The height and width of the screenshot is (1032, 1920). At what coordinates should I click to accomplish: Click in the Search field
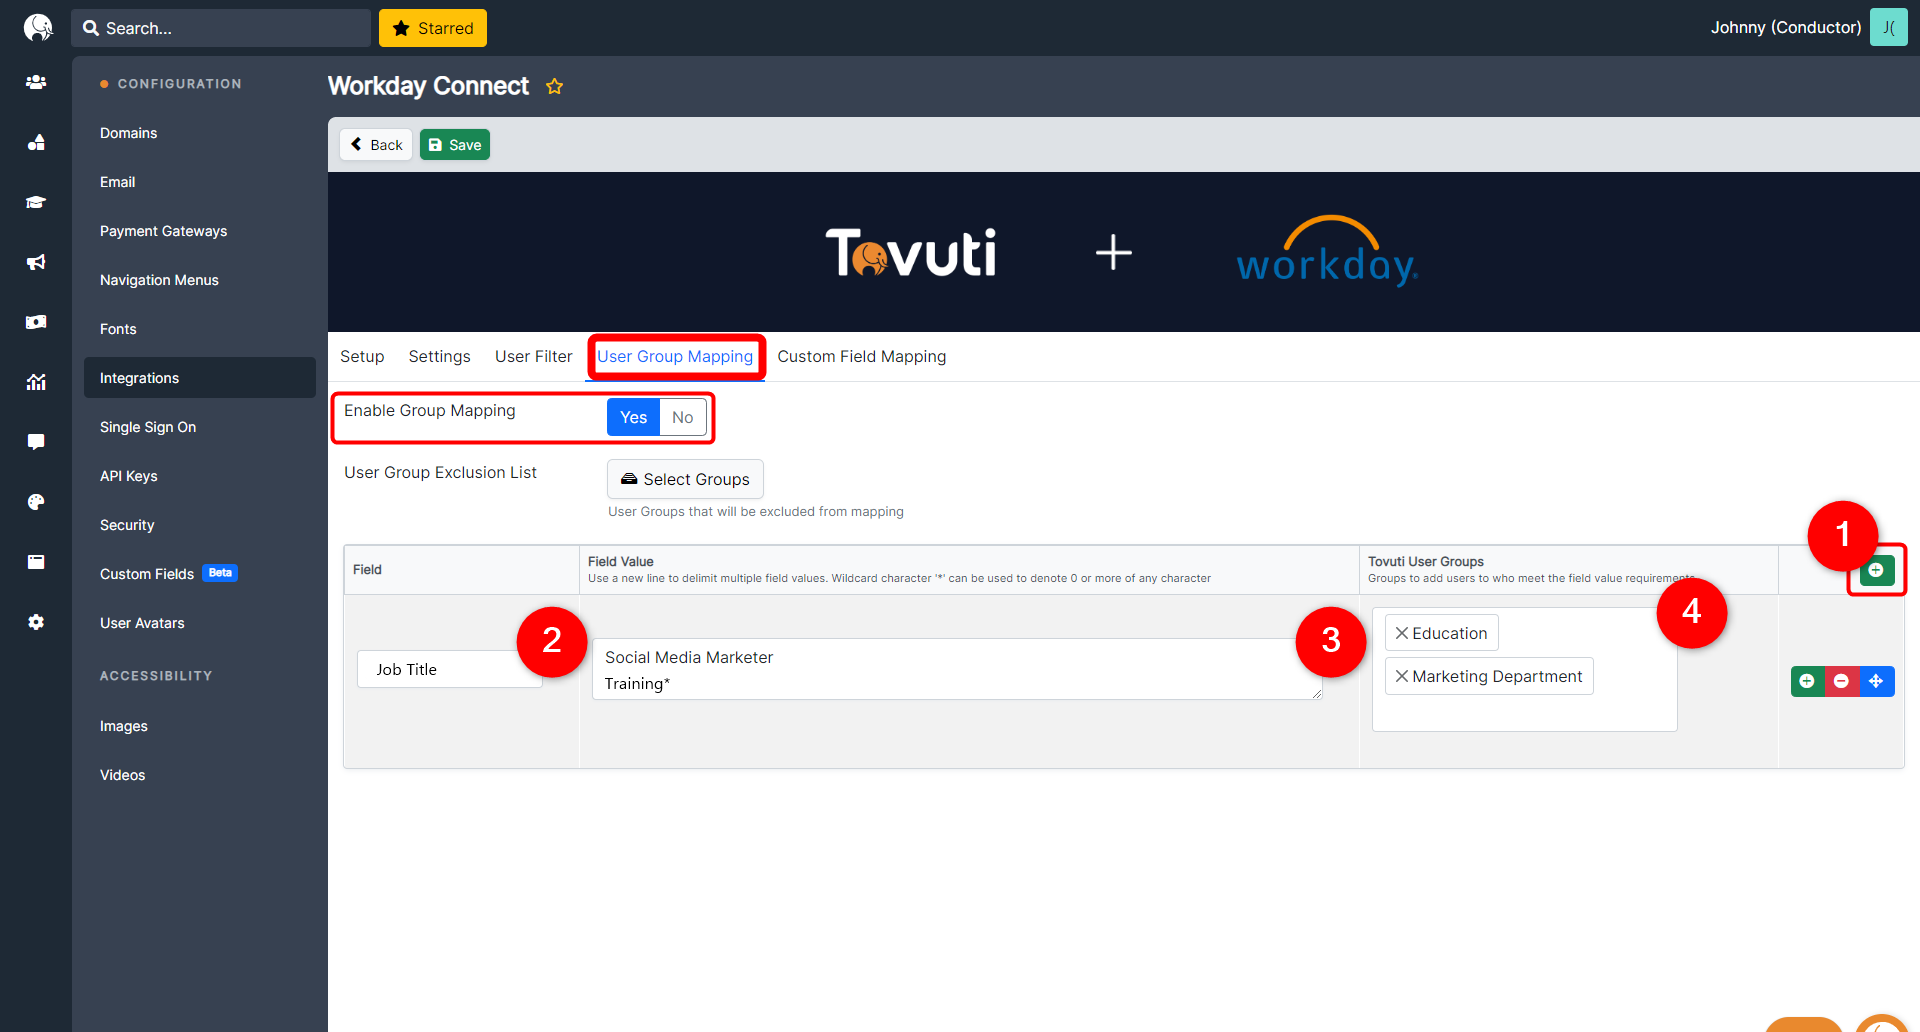point(221,28)
